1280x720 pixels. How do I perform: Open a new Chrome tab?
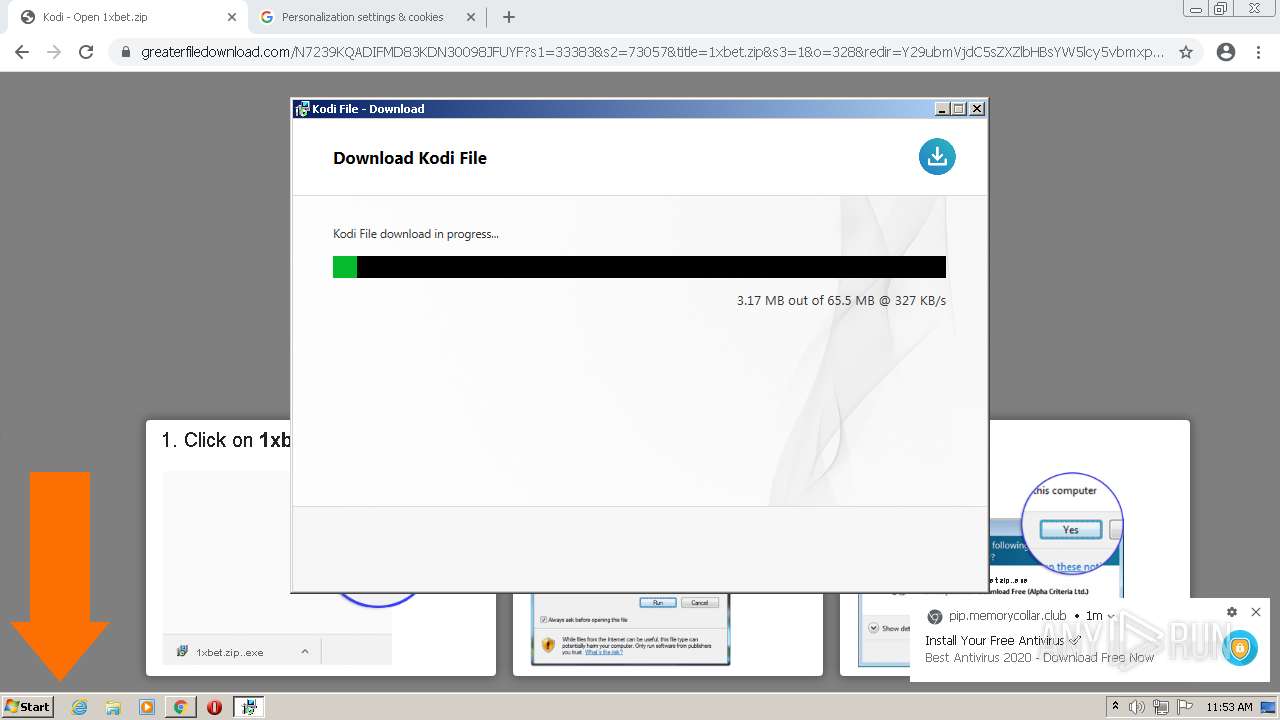[509, 17]
